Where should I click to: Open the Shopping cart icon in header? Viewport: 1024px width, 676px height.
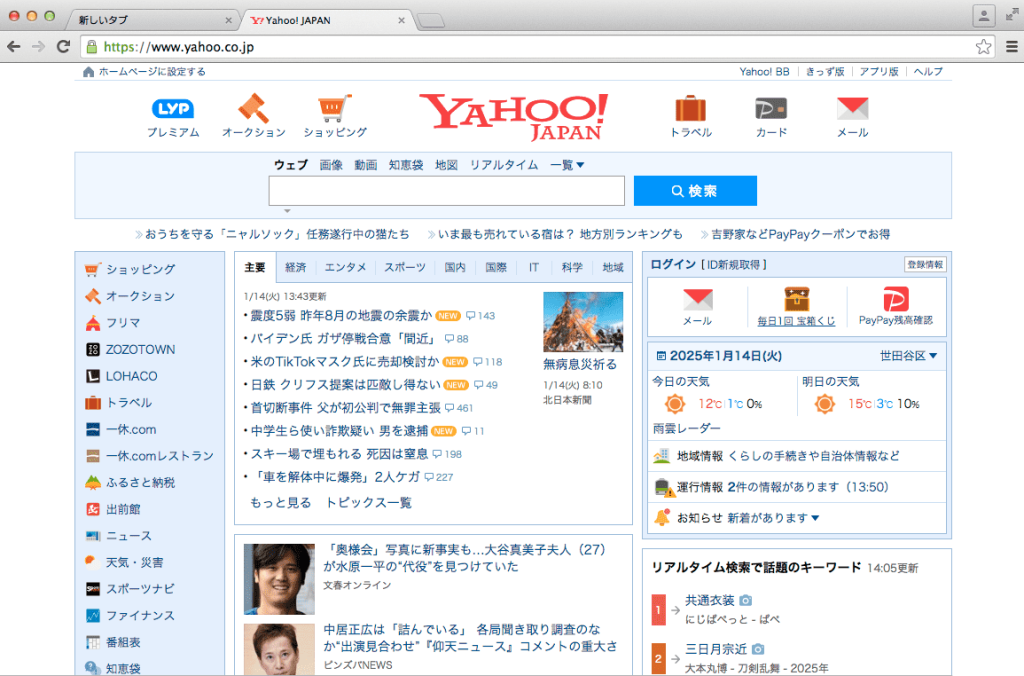pos(334,108)
